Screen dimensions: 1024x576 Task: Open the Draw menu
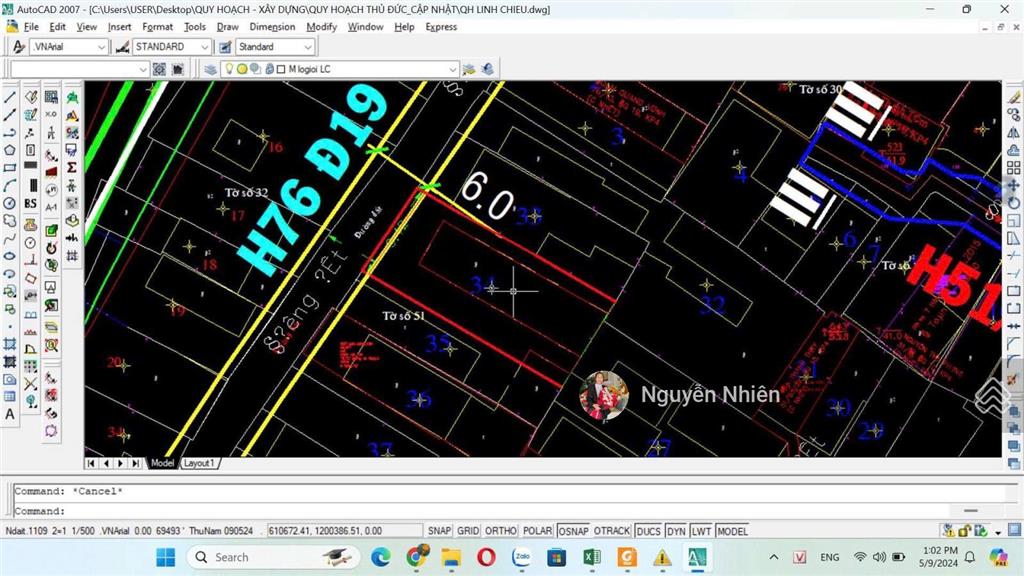(227, 27)
